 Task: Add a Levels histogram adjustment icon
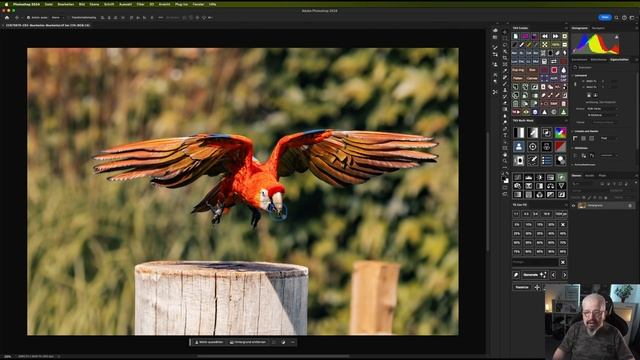(529, 177)
